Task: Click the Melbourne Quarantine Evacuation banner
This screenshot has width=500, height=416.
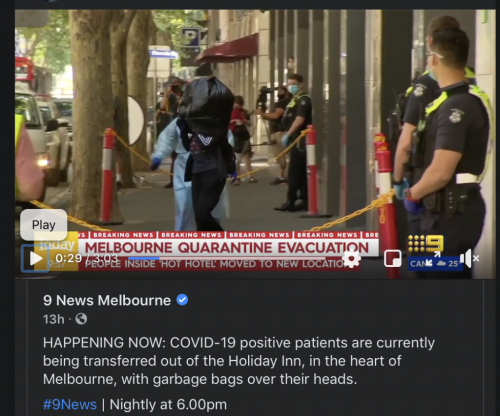Action: pyautogui.click(x=227, y=248)
